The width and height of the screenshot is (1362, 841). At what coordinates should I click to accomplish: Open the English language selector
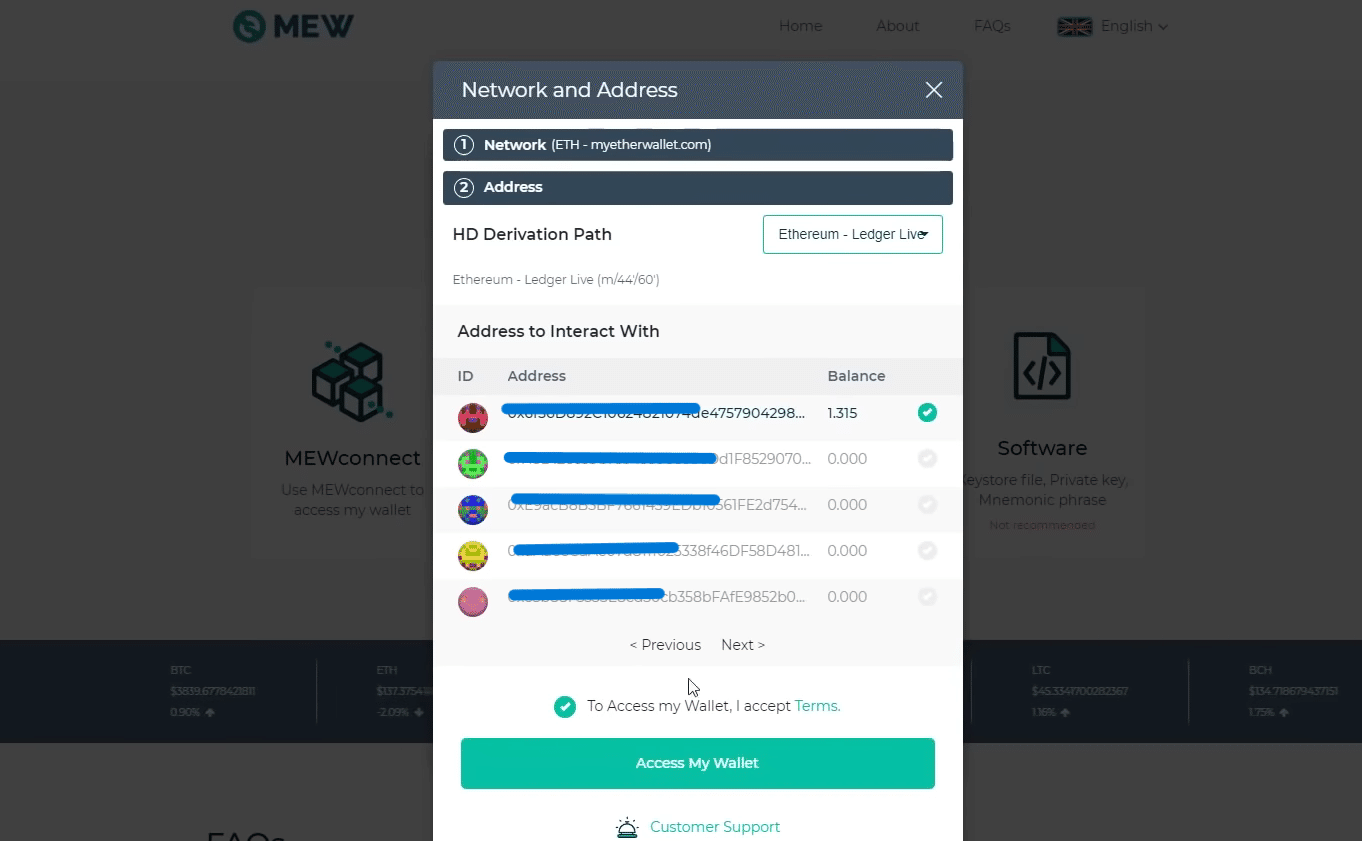[x=1113, y=26]
